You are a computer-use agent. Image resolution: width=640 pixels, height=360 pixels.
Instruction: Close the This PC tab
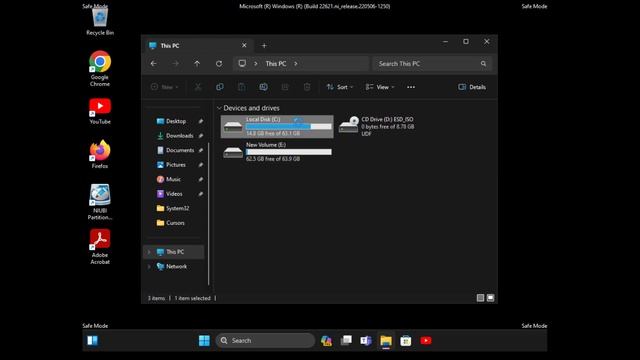(x=244, y=45)
